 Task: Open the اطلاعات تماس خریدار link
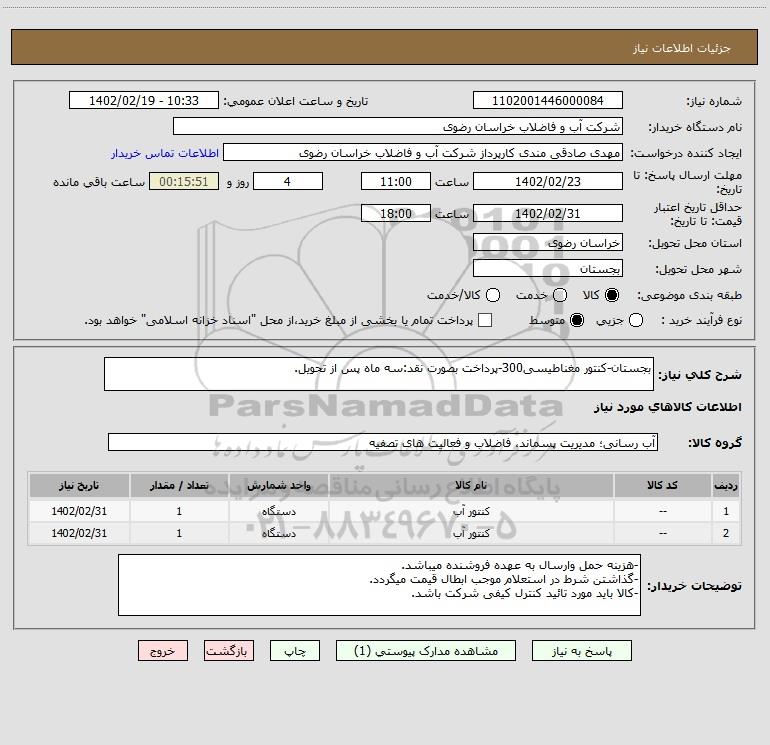(x=165, y=153)
